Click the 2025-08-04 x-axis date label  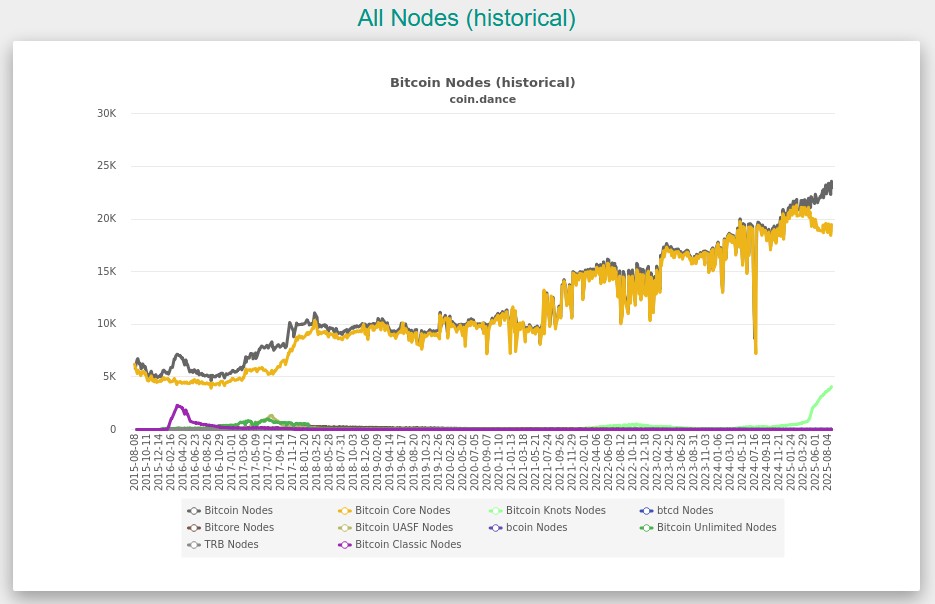(x=827, y=463)
